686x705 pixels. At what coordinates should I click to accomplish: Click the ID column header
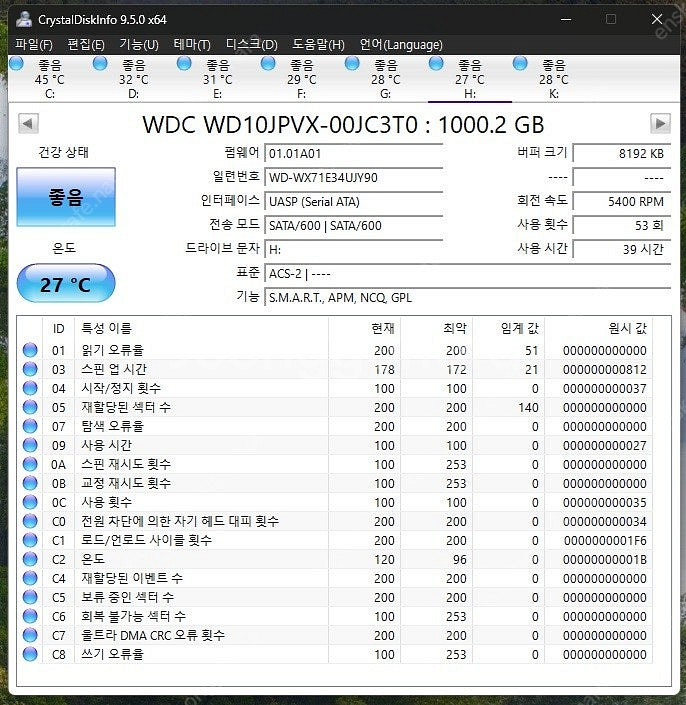point(58,328)
